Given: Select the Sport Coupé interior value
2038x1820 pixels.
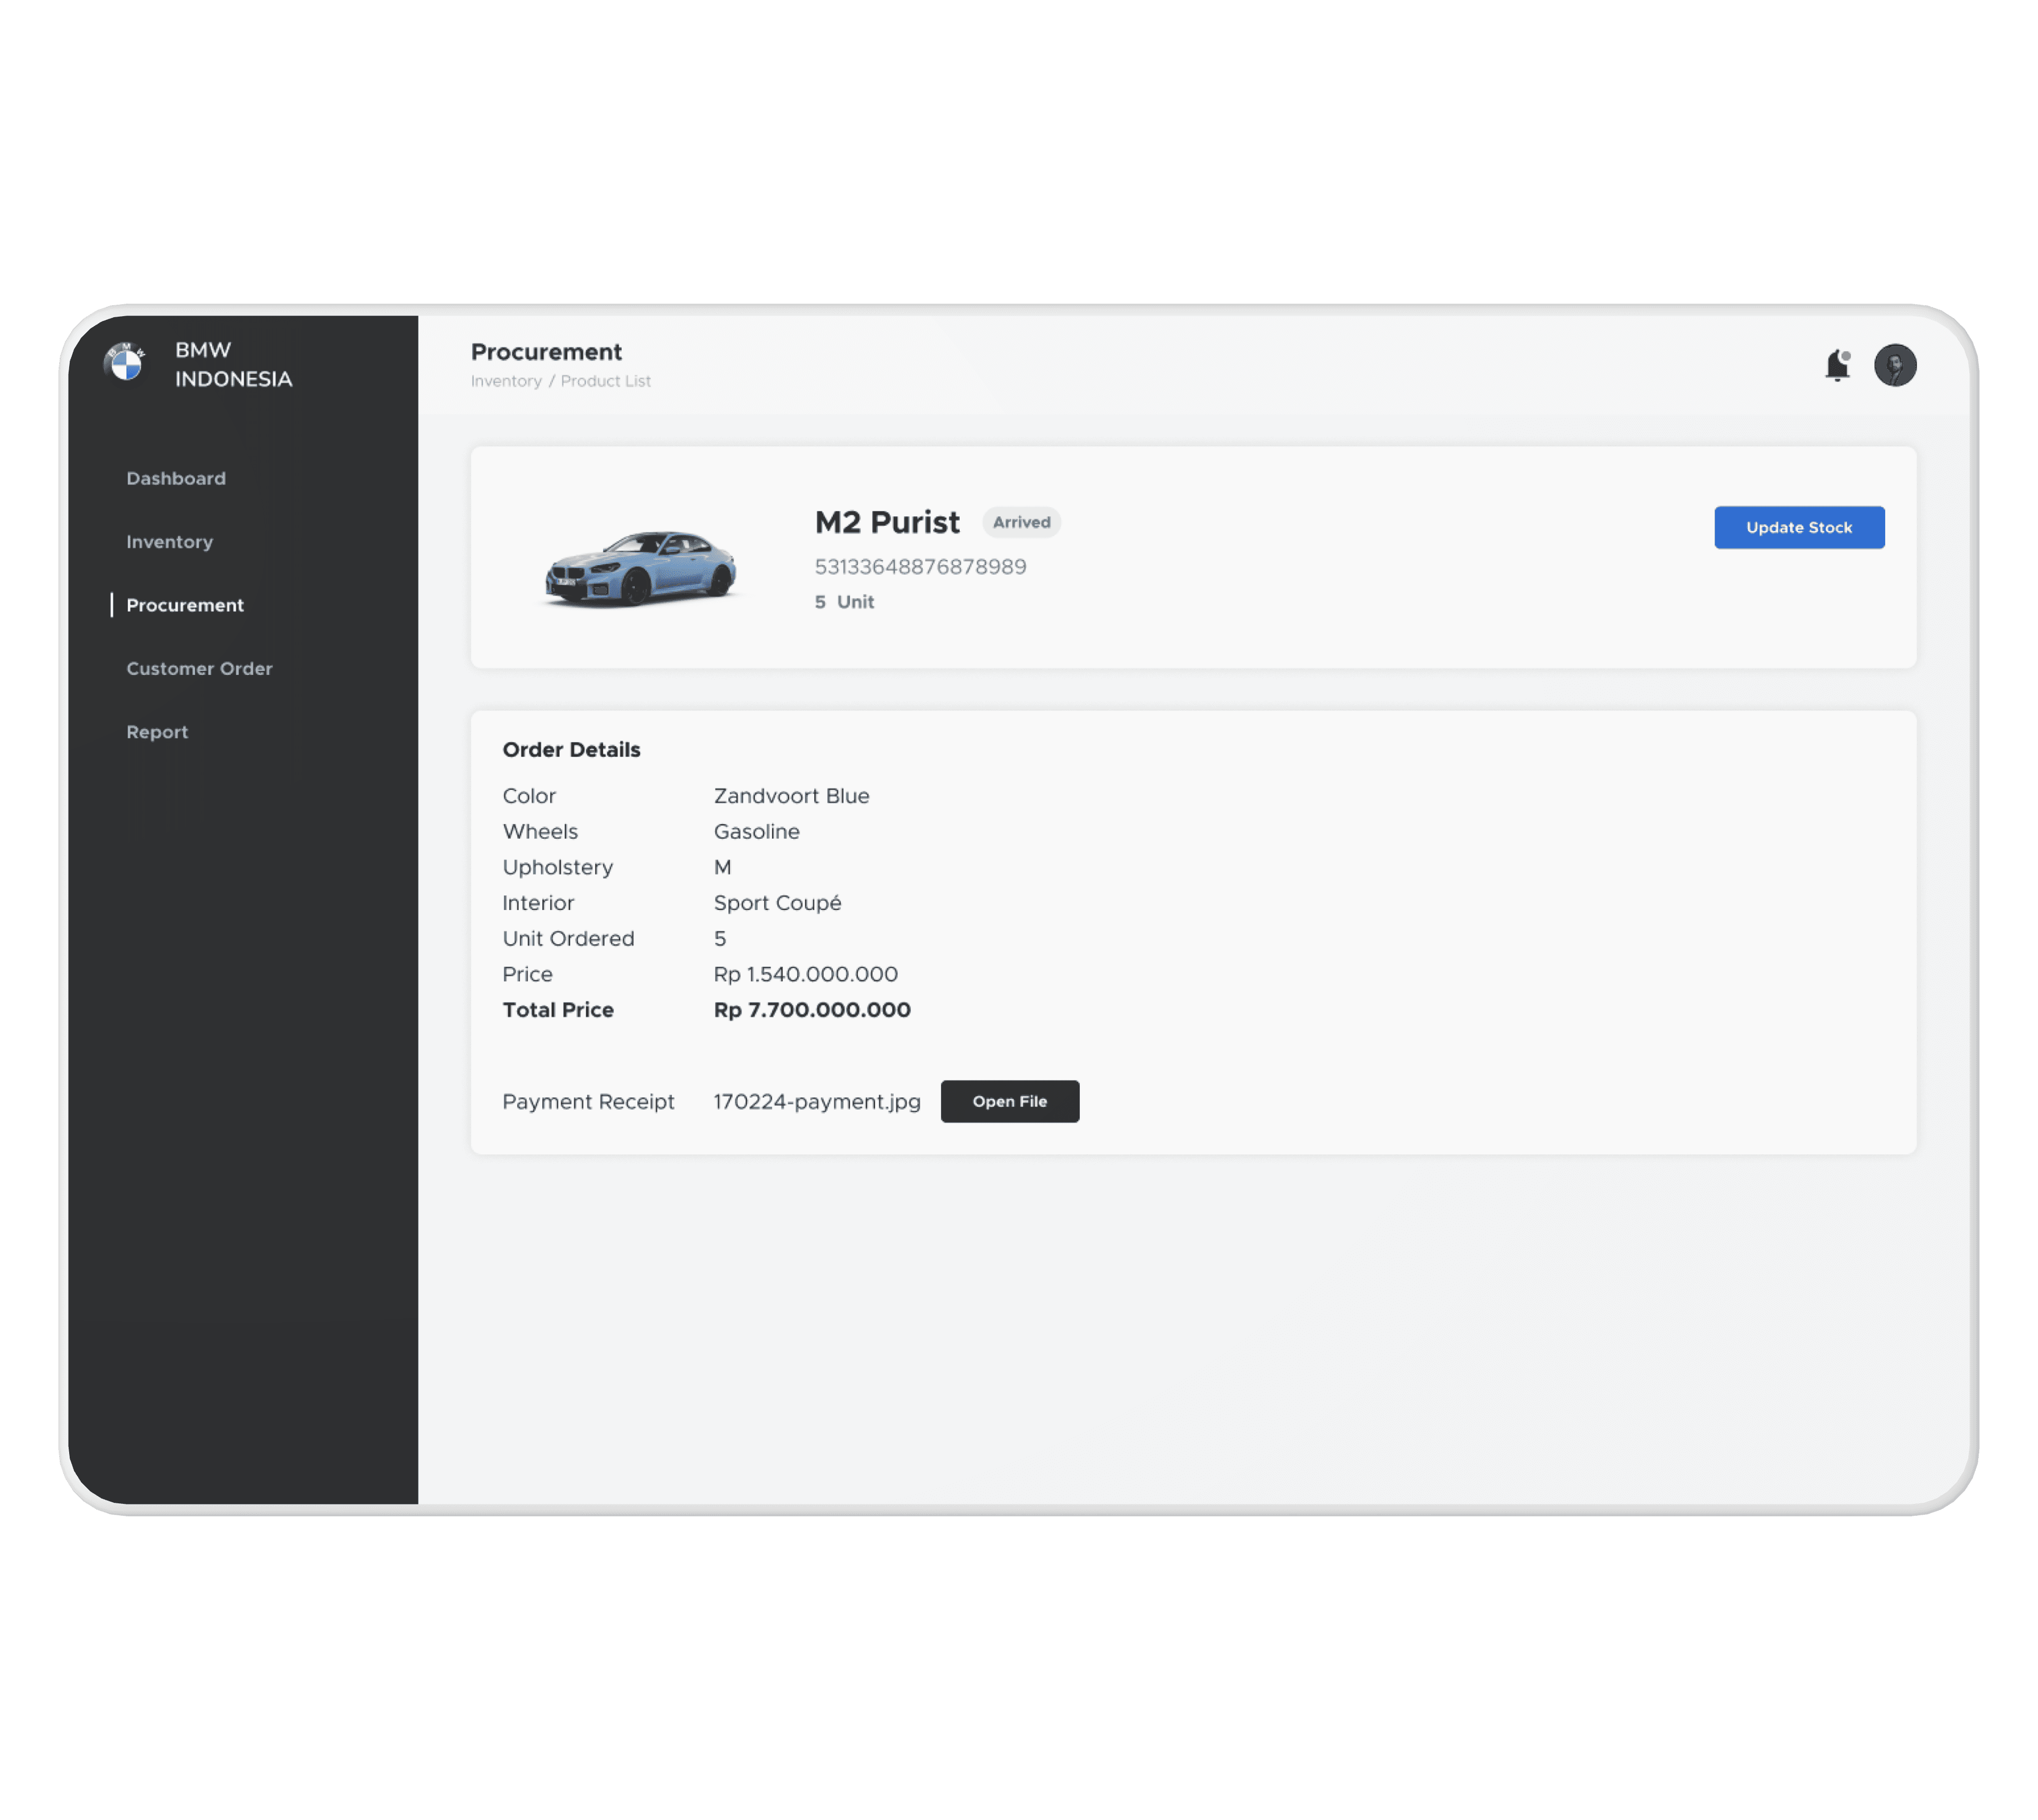Looking at the screenshot, I should pyautogui.click(x=778, y=903).
